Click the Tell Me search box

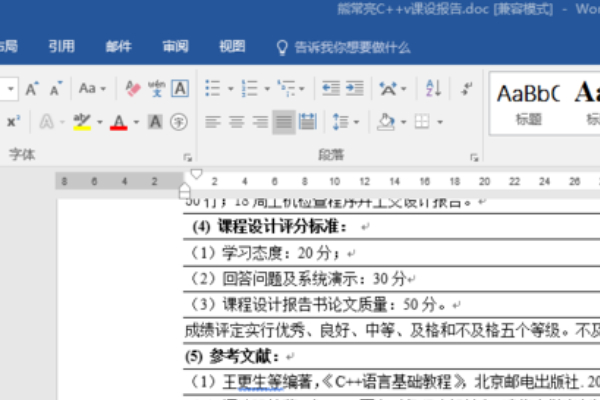pos(352,48)
